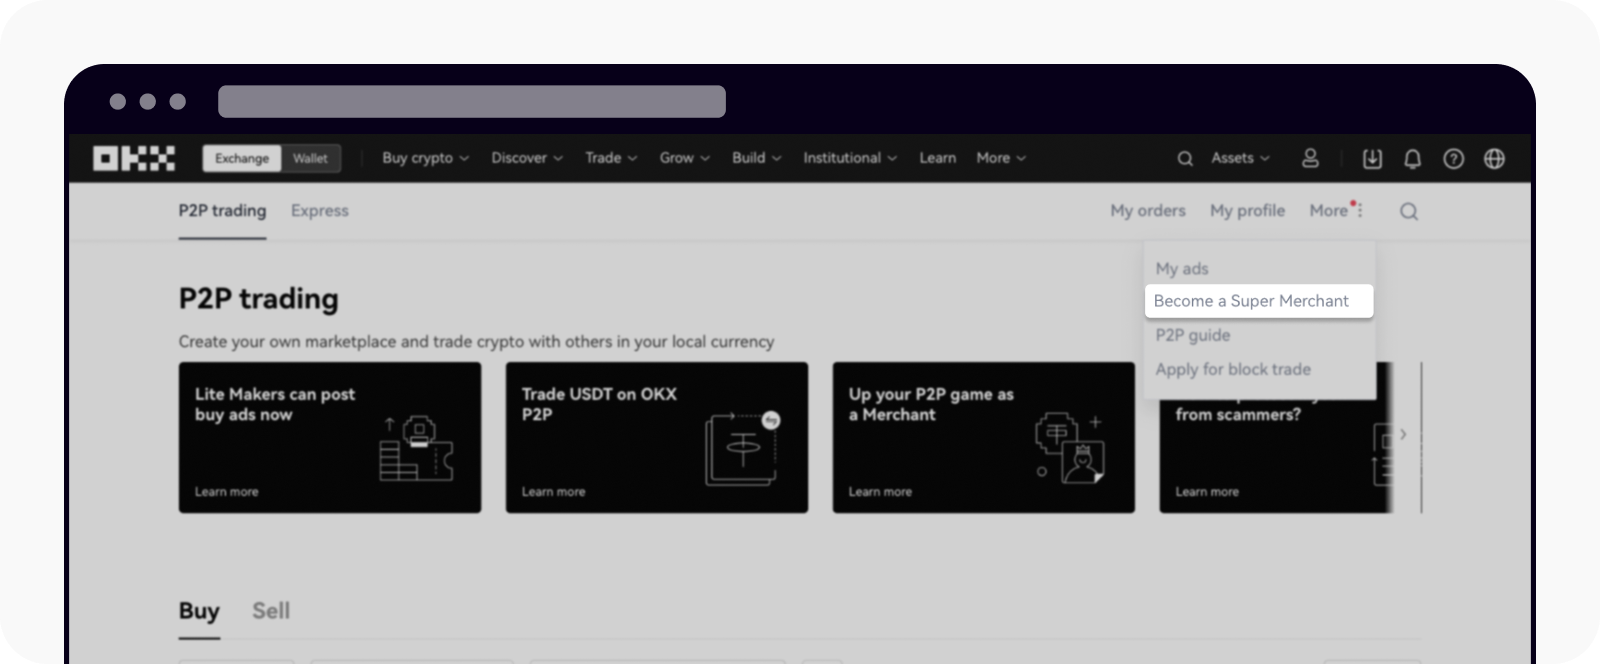Open the P2P More options menu

click(x=1336, y=210)
